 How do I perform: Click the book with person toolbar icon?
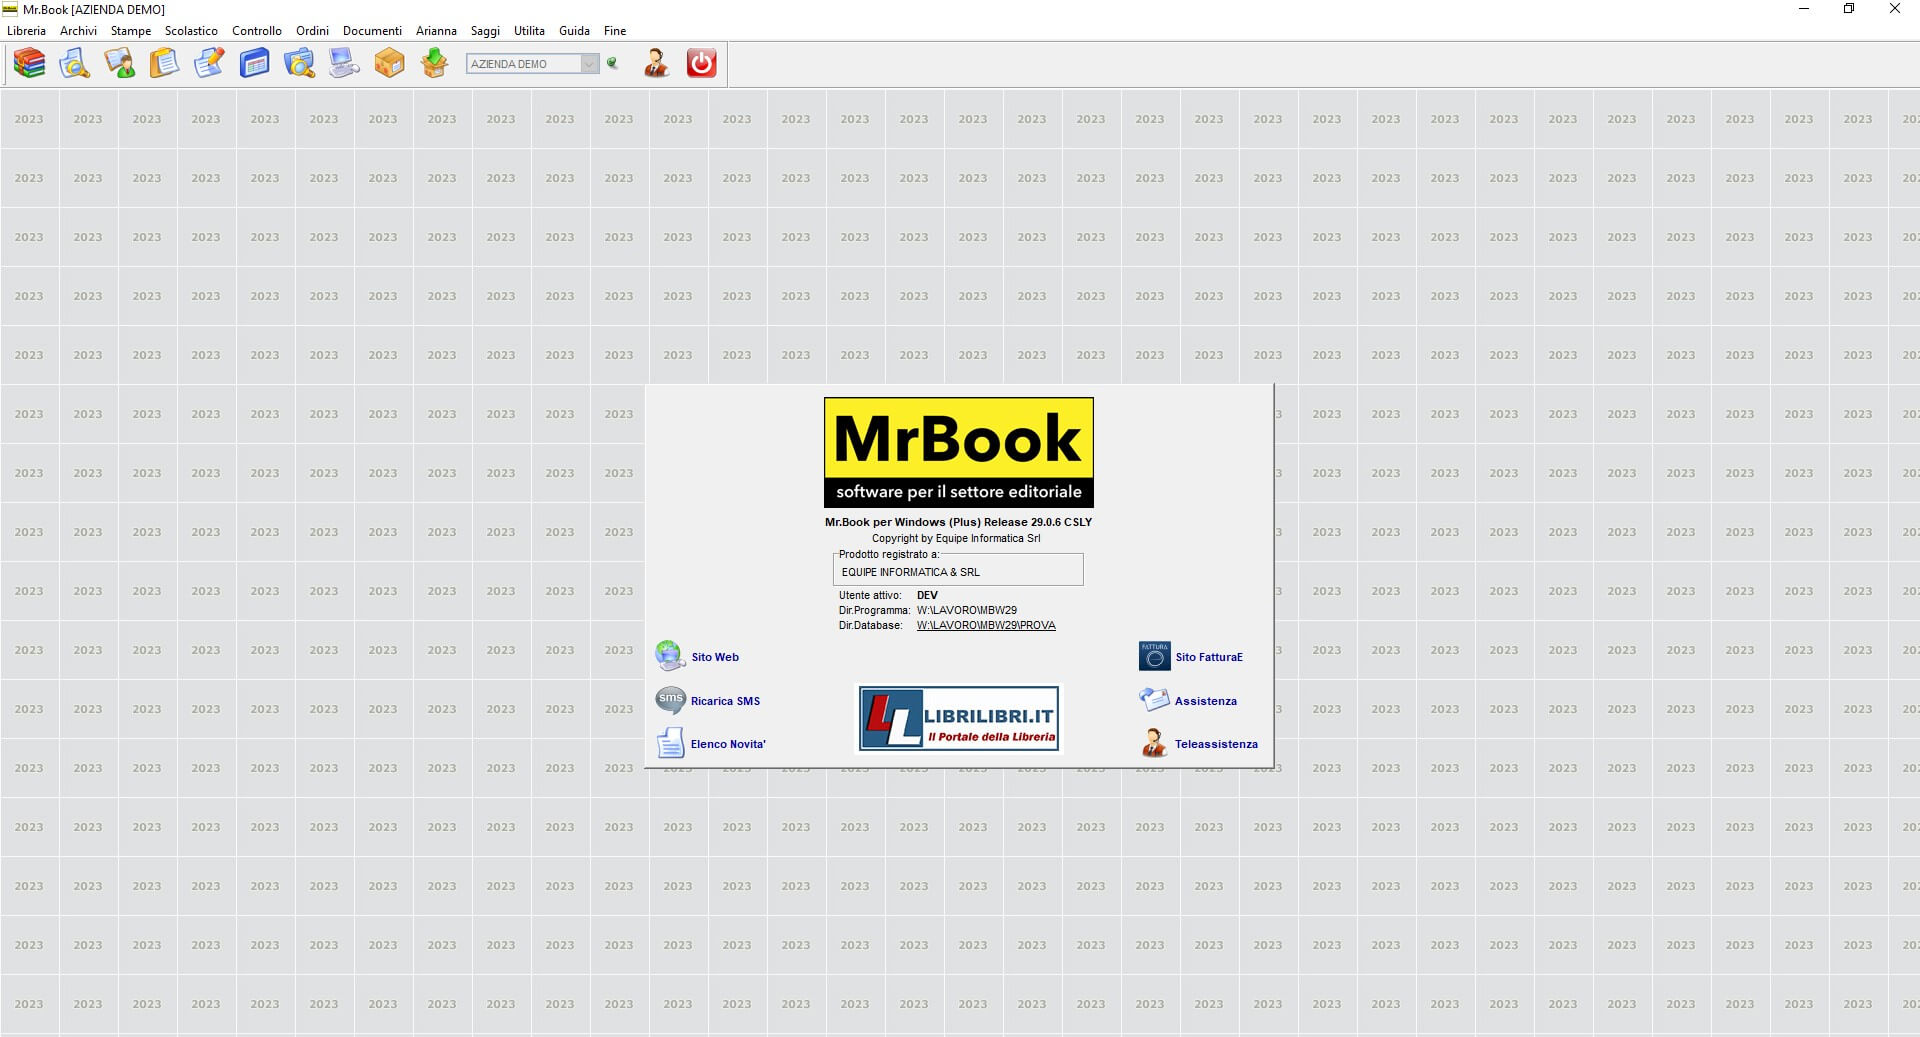(x=120, y=63)
